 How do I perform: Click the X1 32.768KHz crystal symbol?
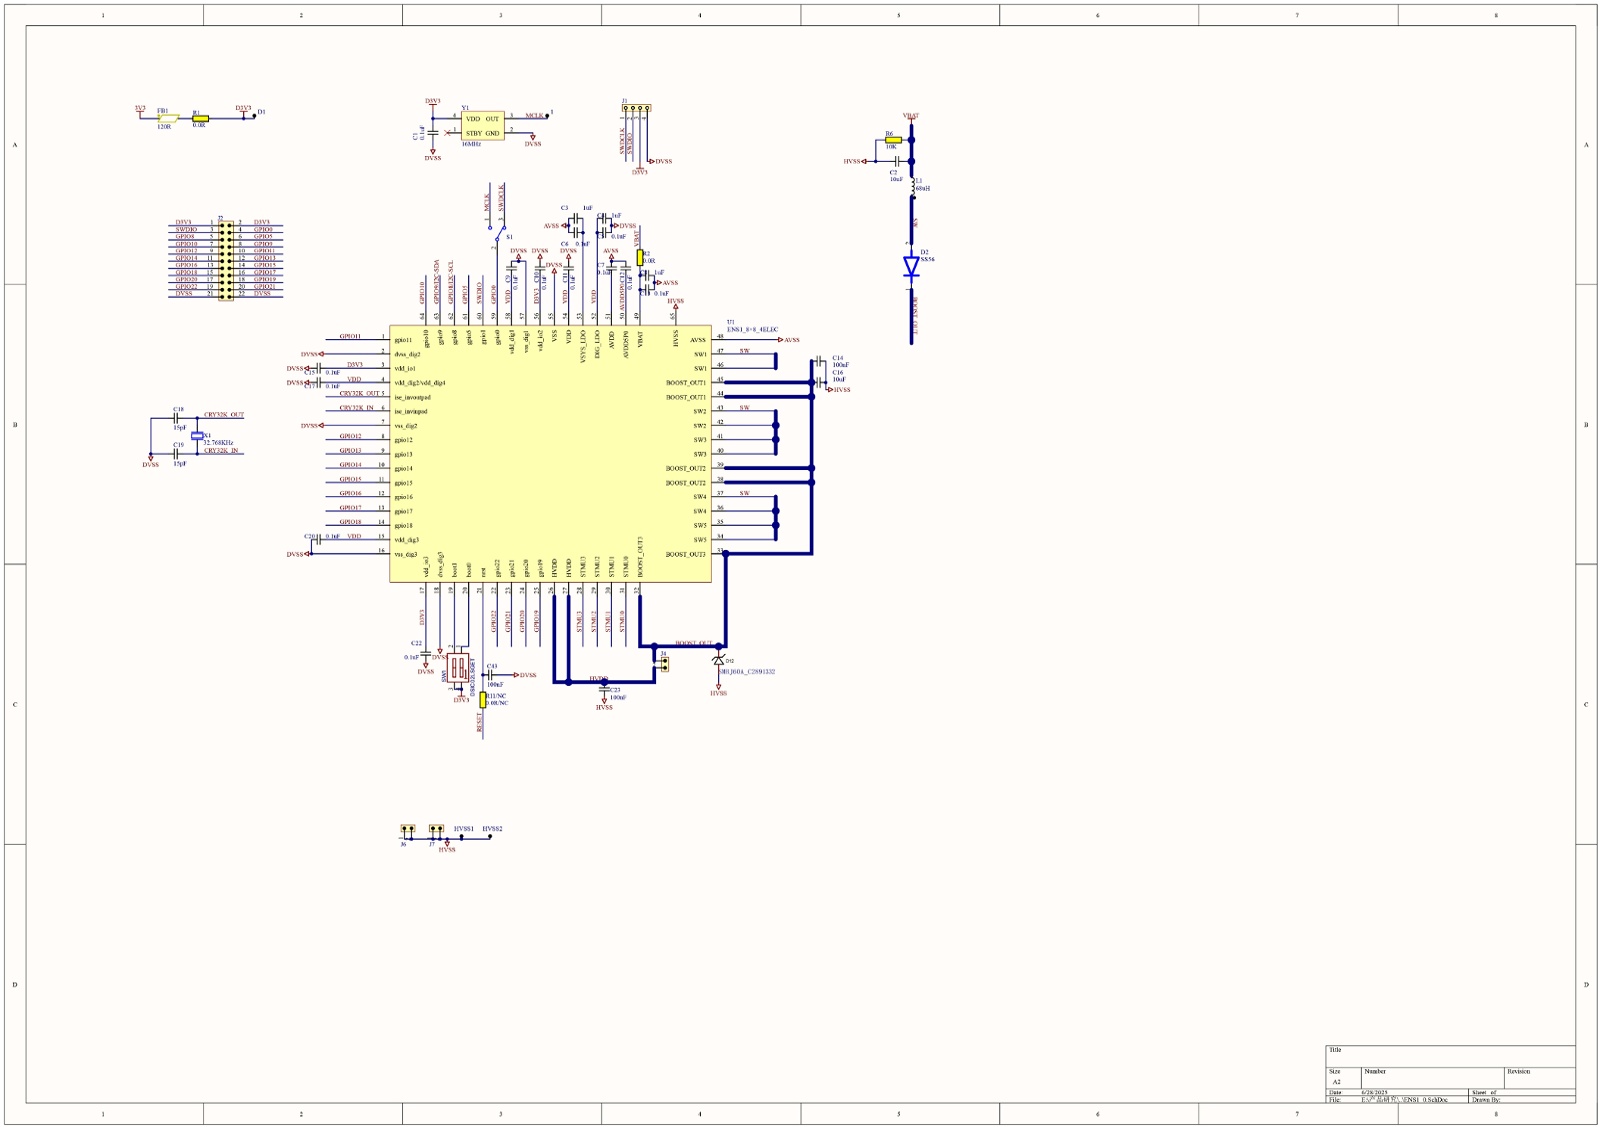tap(197, 435)
